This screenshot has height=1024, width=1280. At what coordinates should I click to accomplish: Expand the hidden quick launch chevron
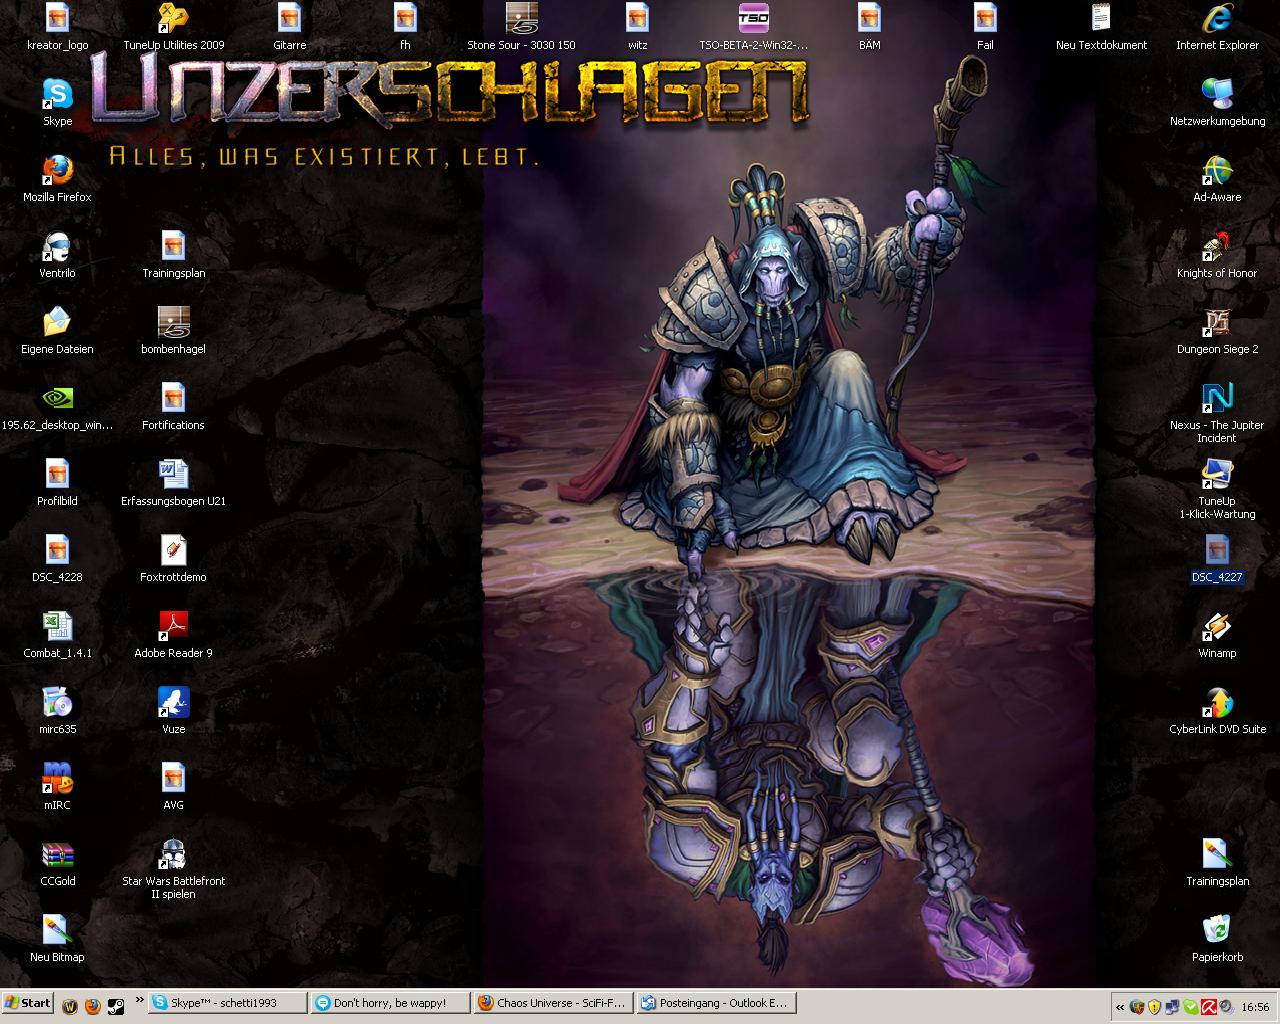(139, 1000)
